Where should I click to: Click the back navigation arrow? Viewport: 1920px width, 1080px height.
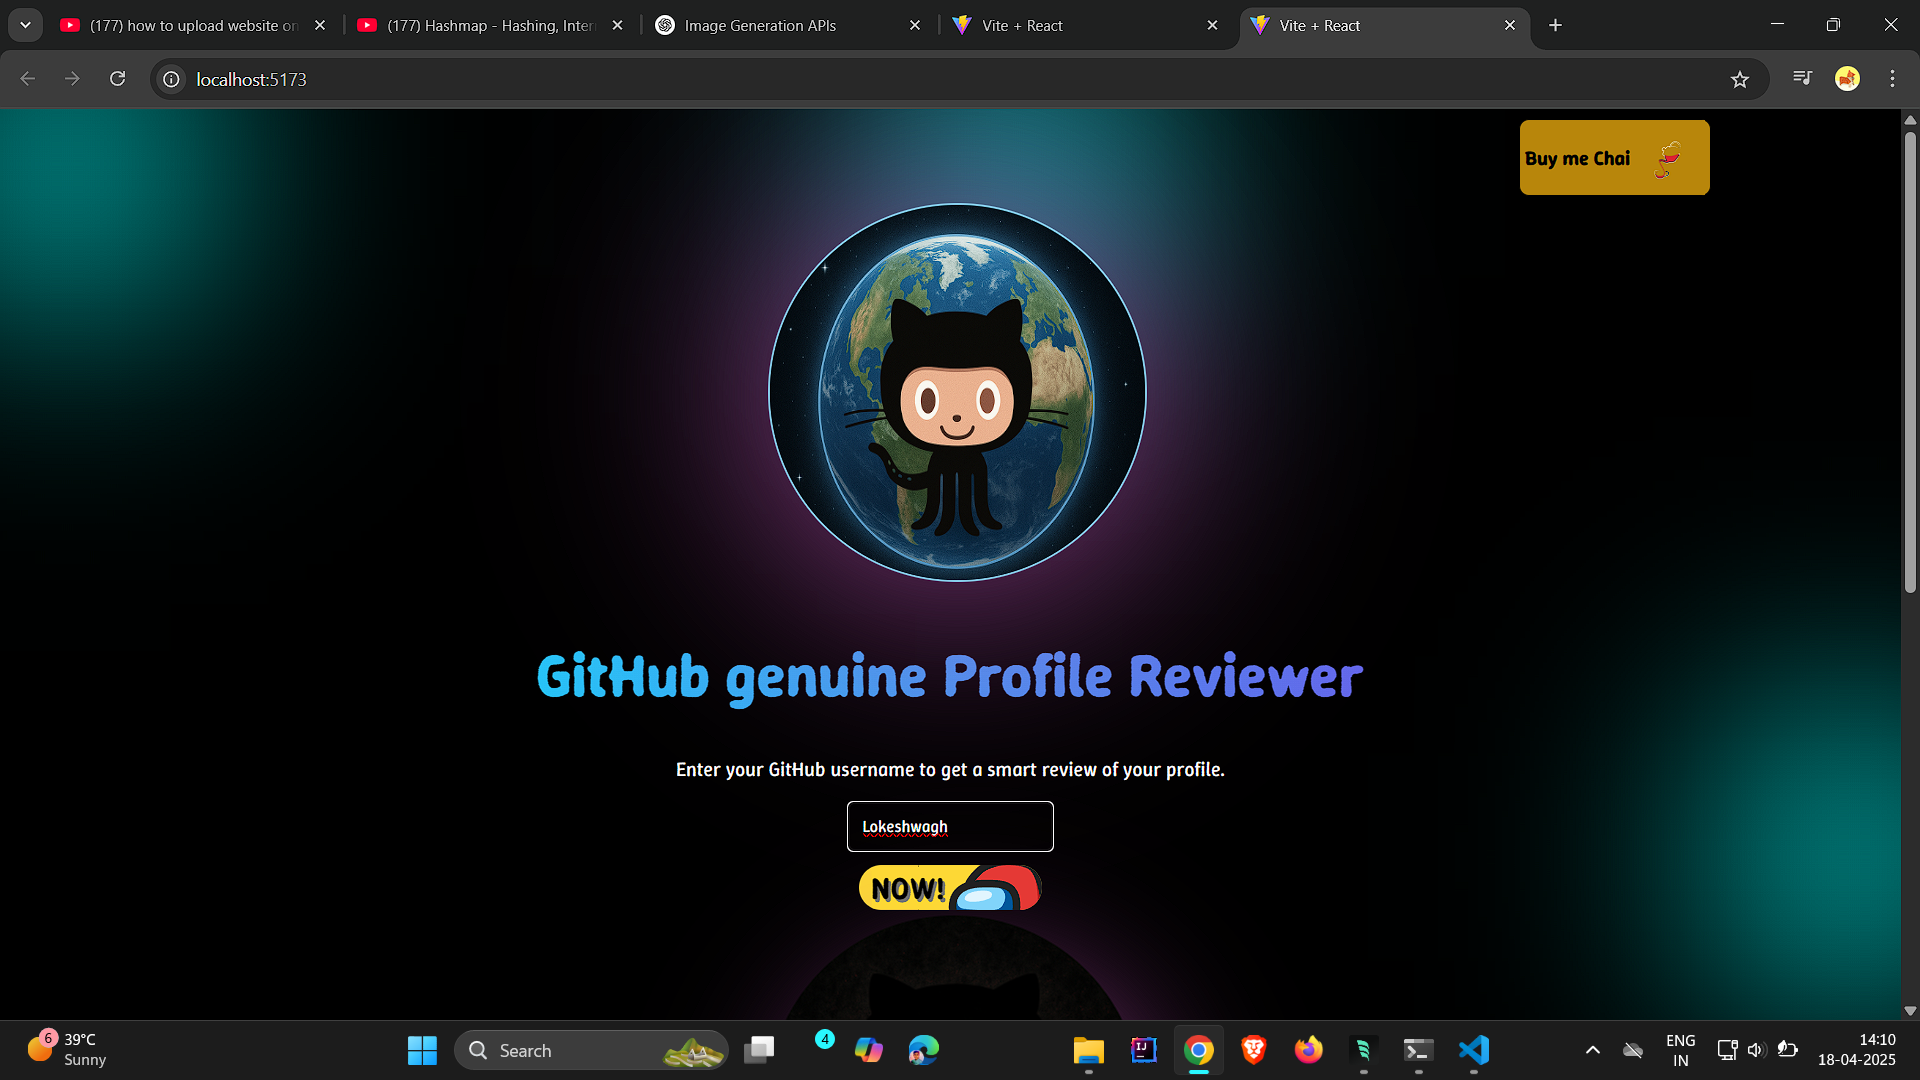pos(27,78)
